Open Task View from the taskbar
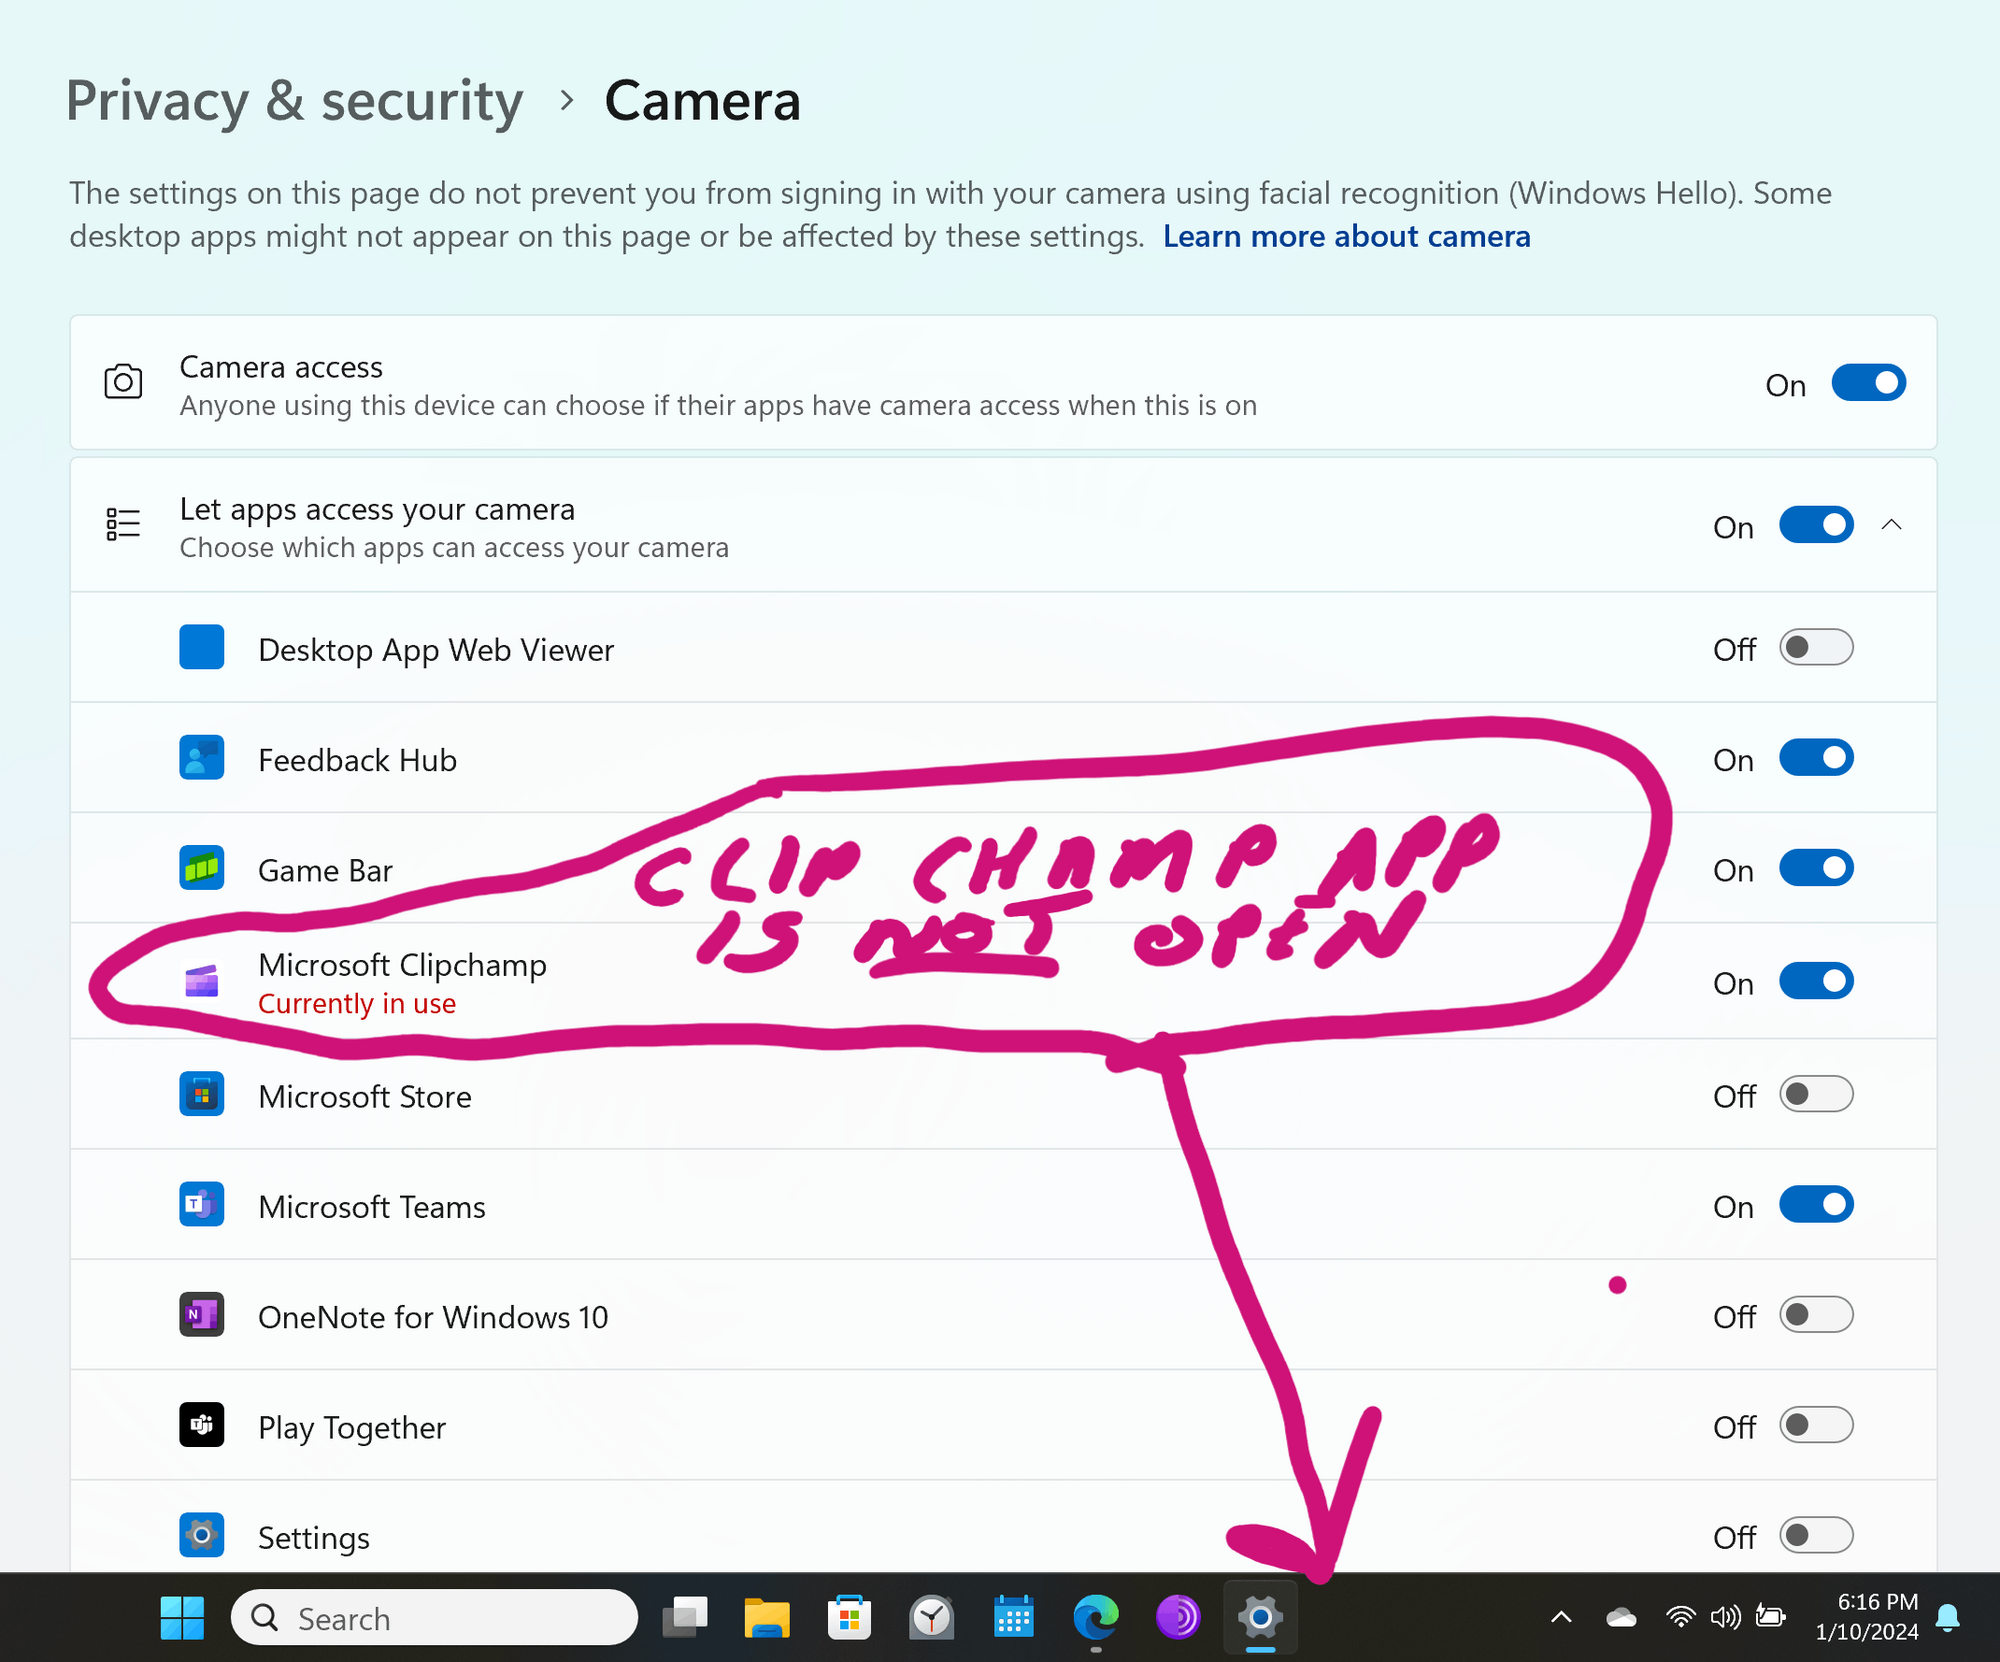 click(x=685, y=1618)
